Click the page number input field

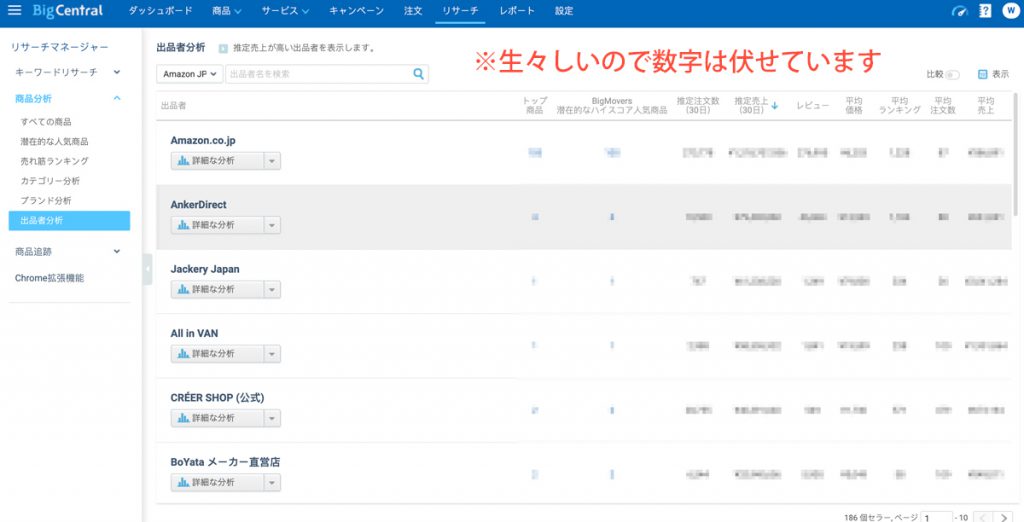coord(936,517)
